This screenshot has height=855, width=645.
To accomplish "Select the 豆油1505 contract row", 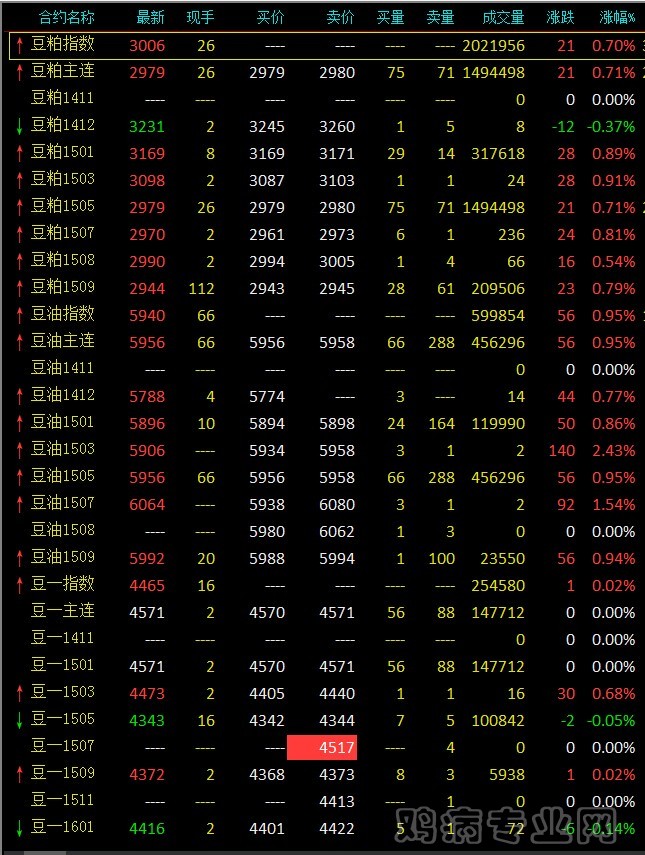I will pos(326,477).
